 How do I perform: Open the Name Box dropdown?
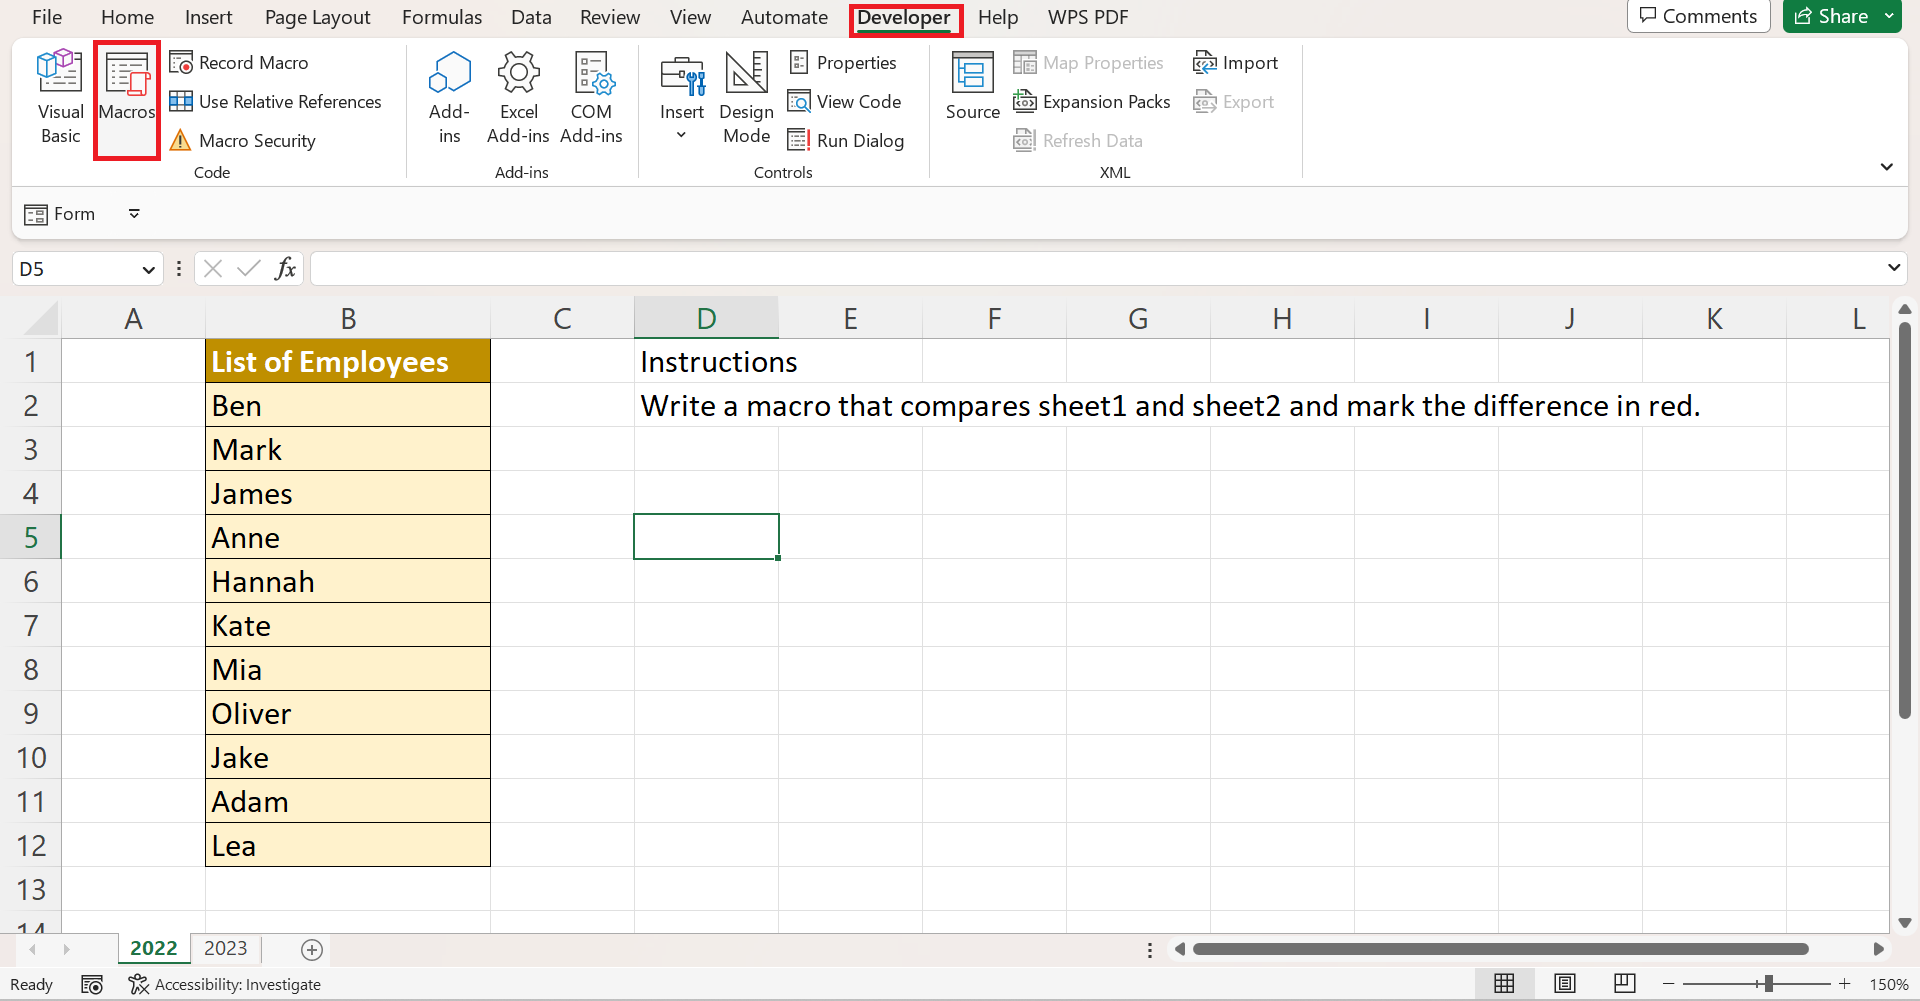(x=148, y=269)
